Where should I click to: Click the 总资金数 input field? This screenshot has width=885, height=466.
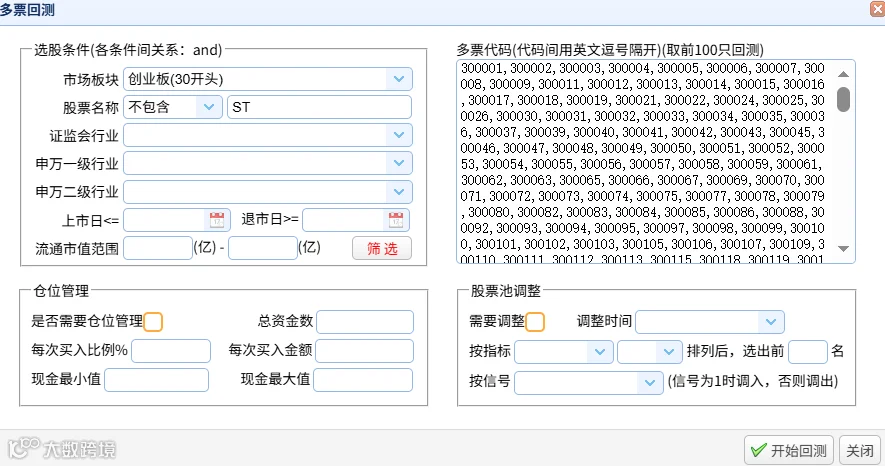click(x=365, y=322)
